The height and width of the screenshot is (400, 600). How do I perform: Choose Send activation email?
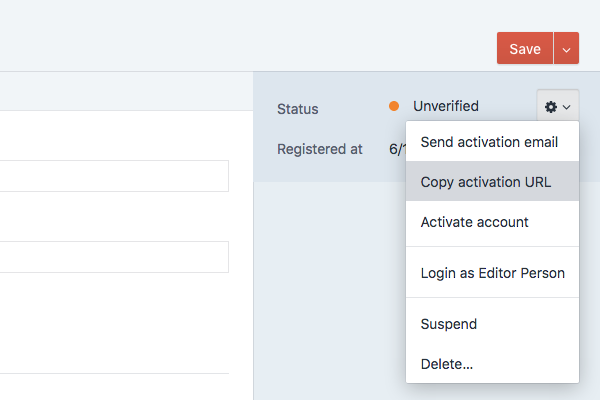tap(492, 142)
